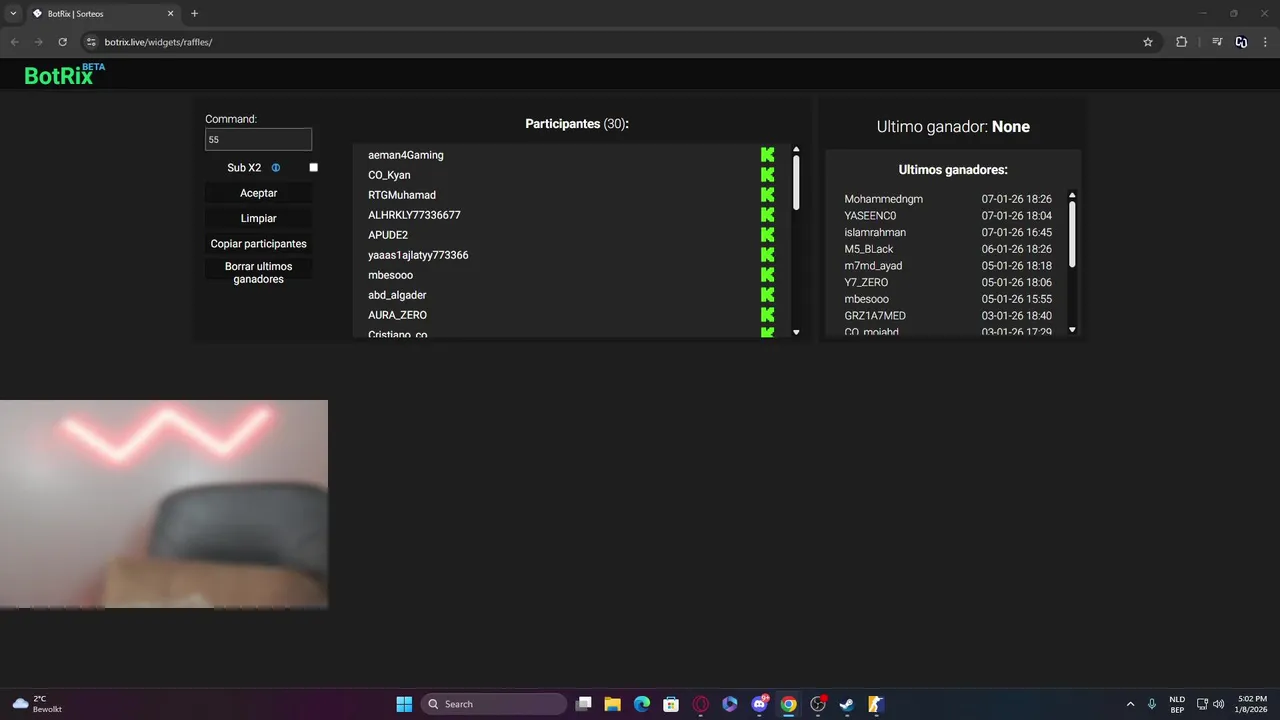Select the BotRix | Sorteos tab
The width and height of the screenshot is (1280, 720).
[103, 14]
